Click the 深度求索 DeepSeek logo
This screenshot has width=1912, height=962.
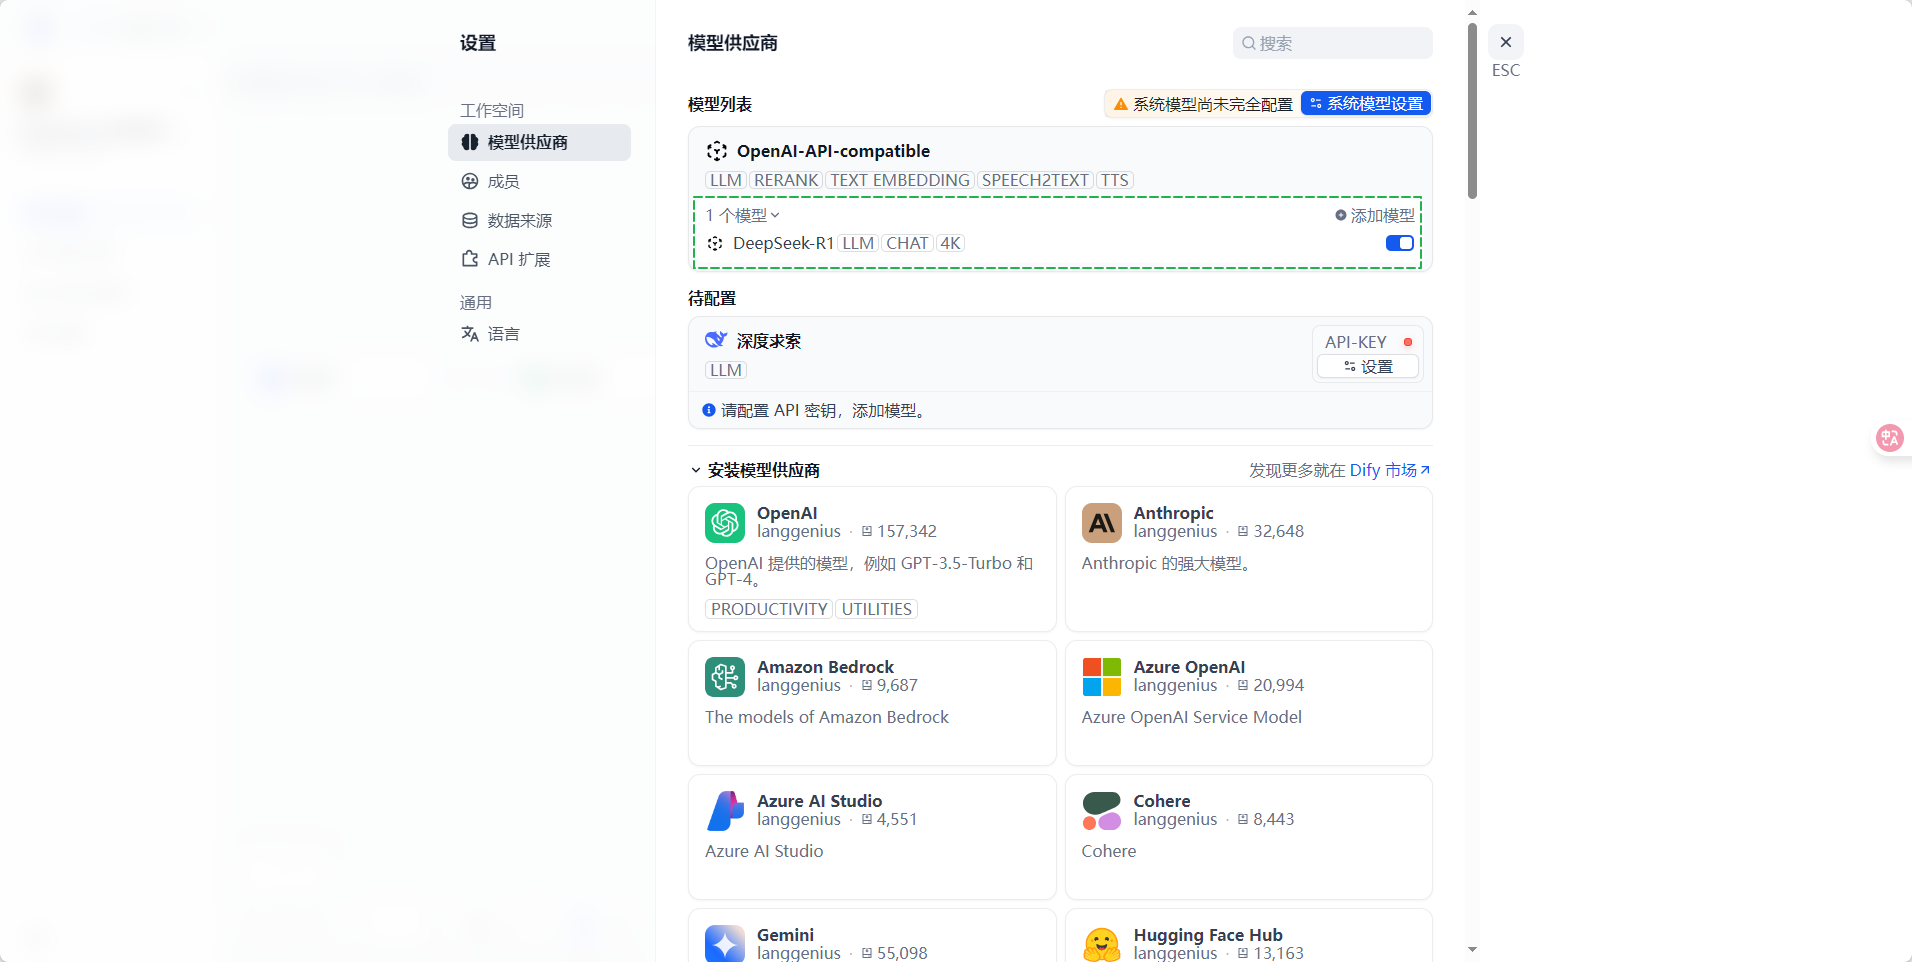tap(716, 340)
